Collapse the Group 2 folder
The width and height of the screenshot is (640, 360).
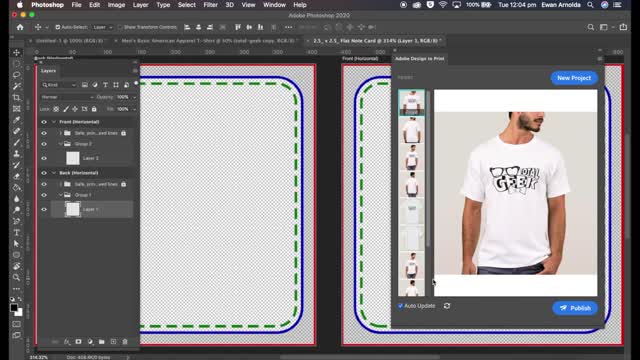60,144
